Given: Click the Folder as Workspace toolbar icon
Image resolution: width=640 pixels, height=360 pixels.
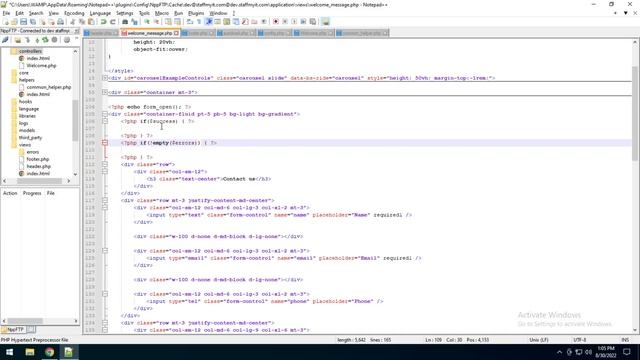Looking at the screenshot, I should (x=254, y=22).
